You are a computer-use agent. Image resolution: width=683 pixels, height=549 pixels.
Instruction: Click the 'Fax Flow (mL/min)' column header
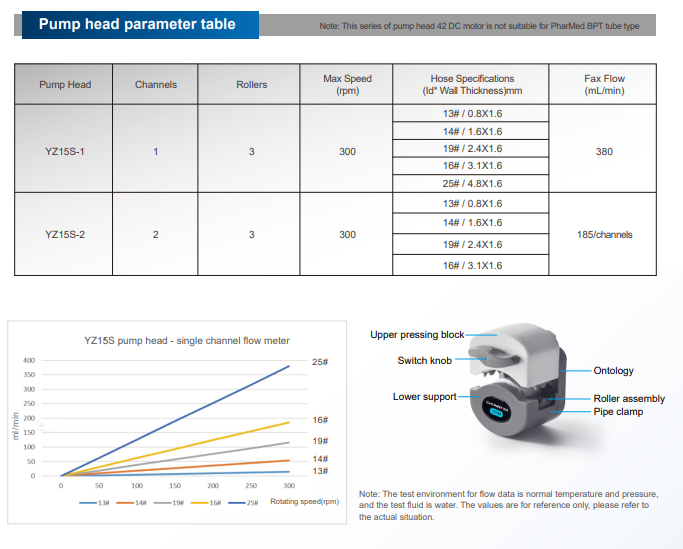pos(604,85)
